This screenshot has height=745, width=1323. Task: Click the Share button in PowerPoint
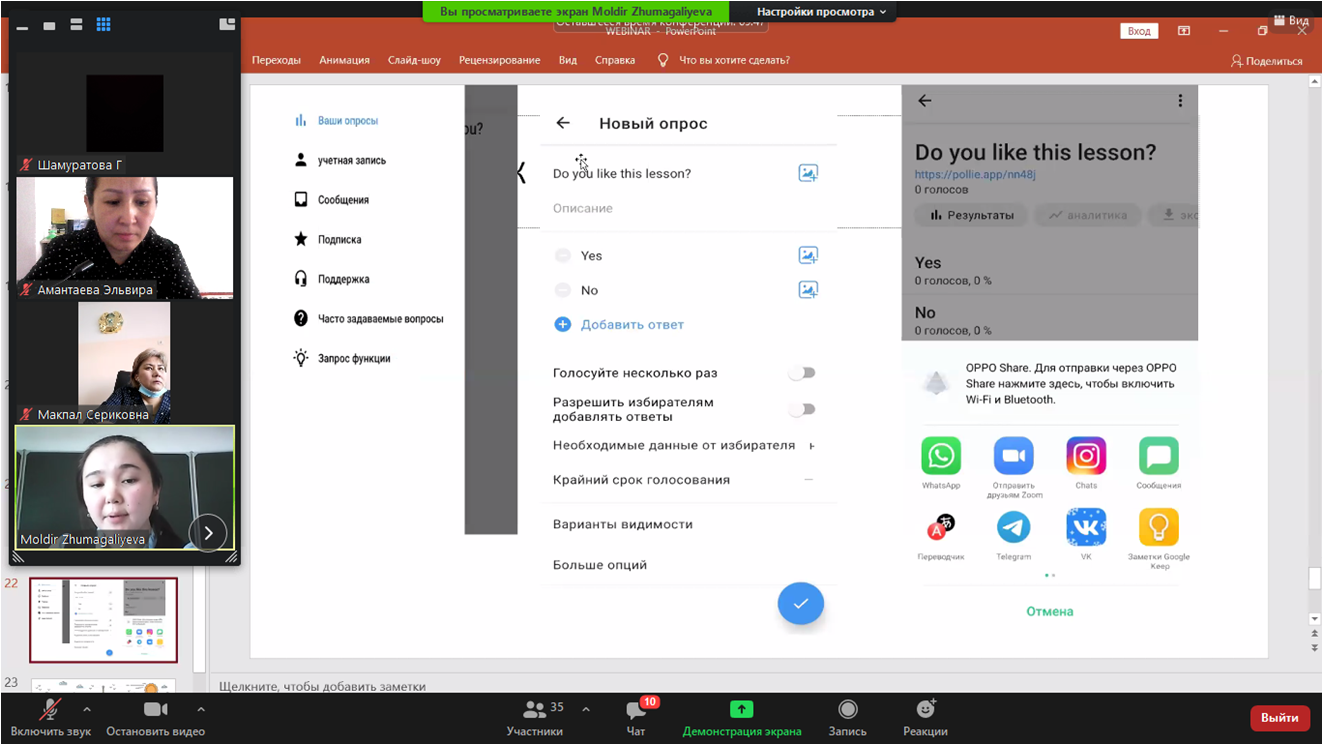[x=1266, y=61]
